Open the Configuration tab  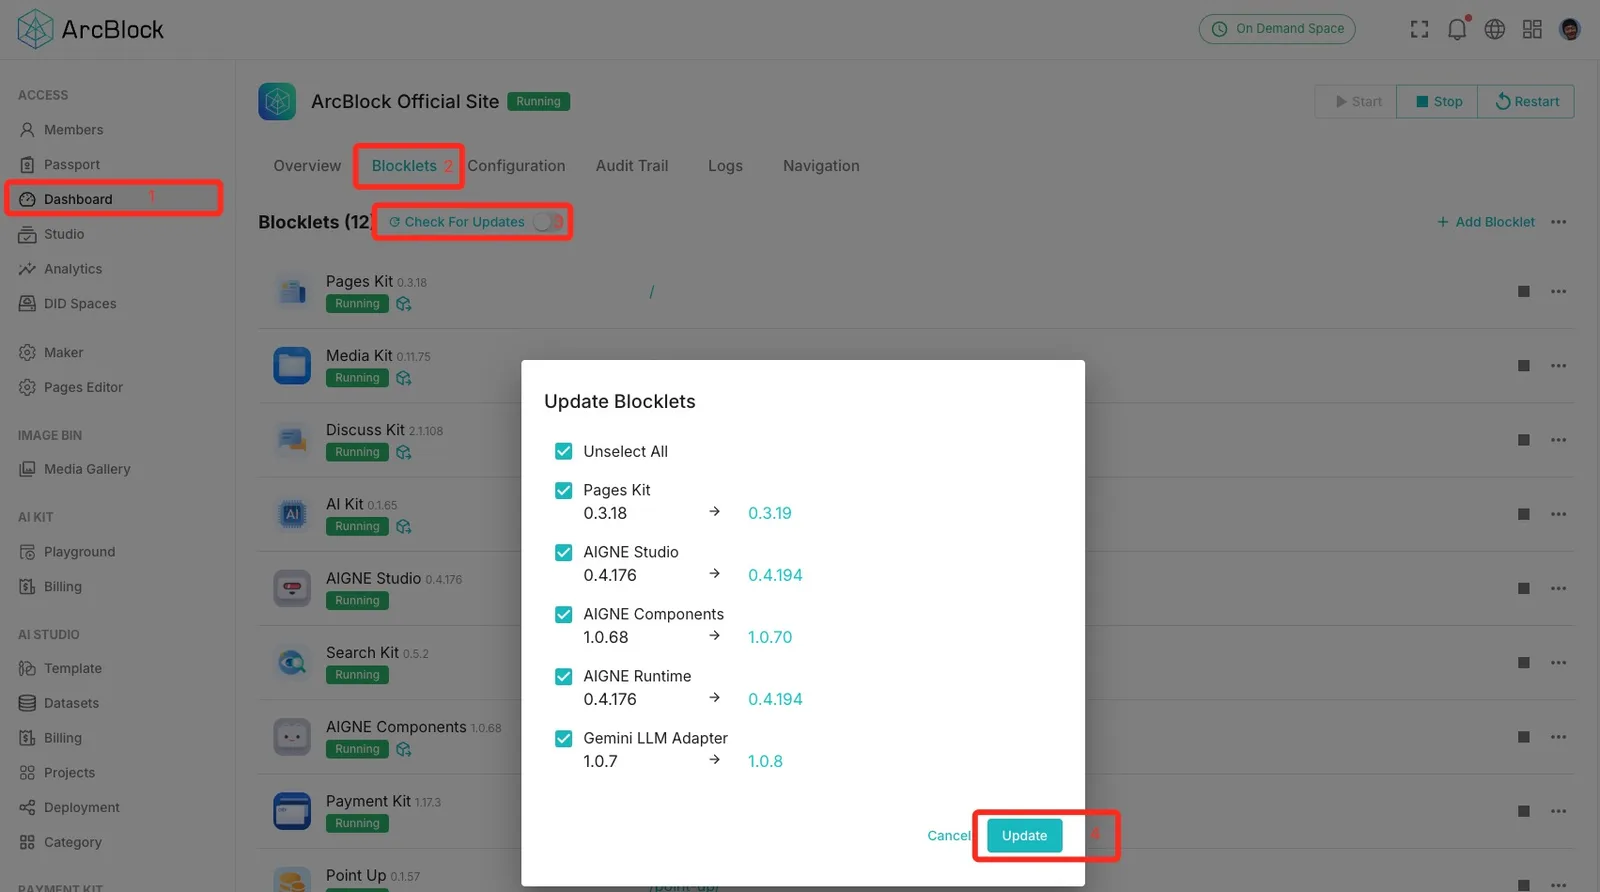coord(516,166)
